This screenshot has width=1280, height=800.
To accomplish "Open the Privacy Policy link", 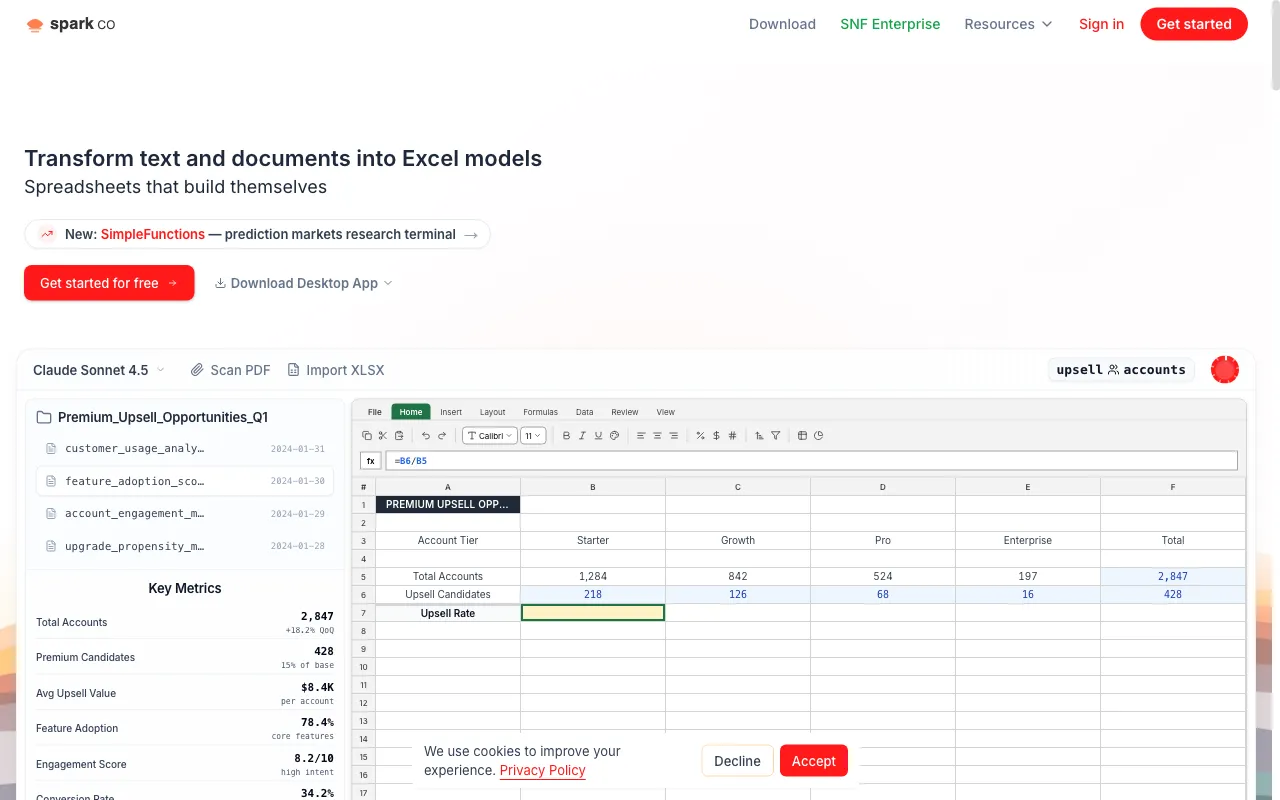I will click(x=542, y=770).
